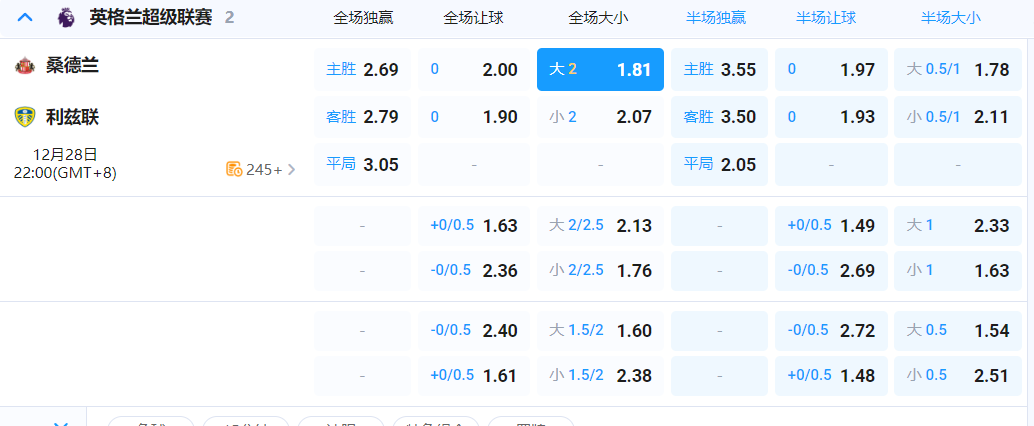Choose 小 1 at odds 1.63
Screen dimensions: 1034x426
click(x=958, y=270)
